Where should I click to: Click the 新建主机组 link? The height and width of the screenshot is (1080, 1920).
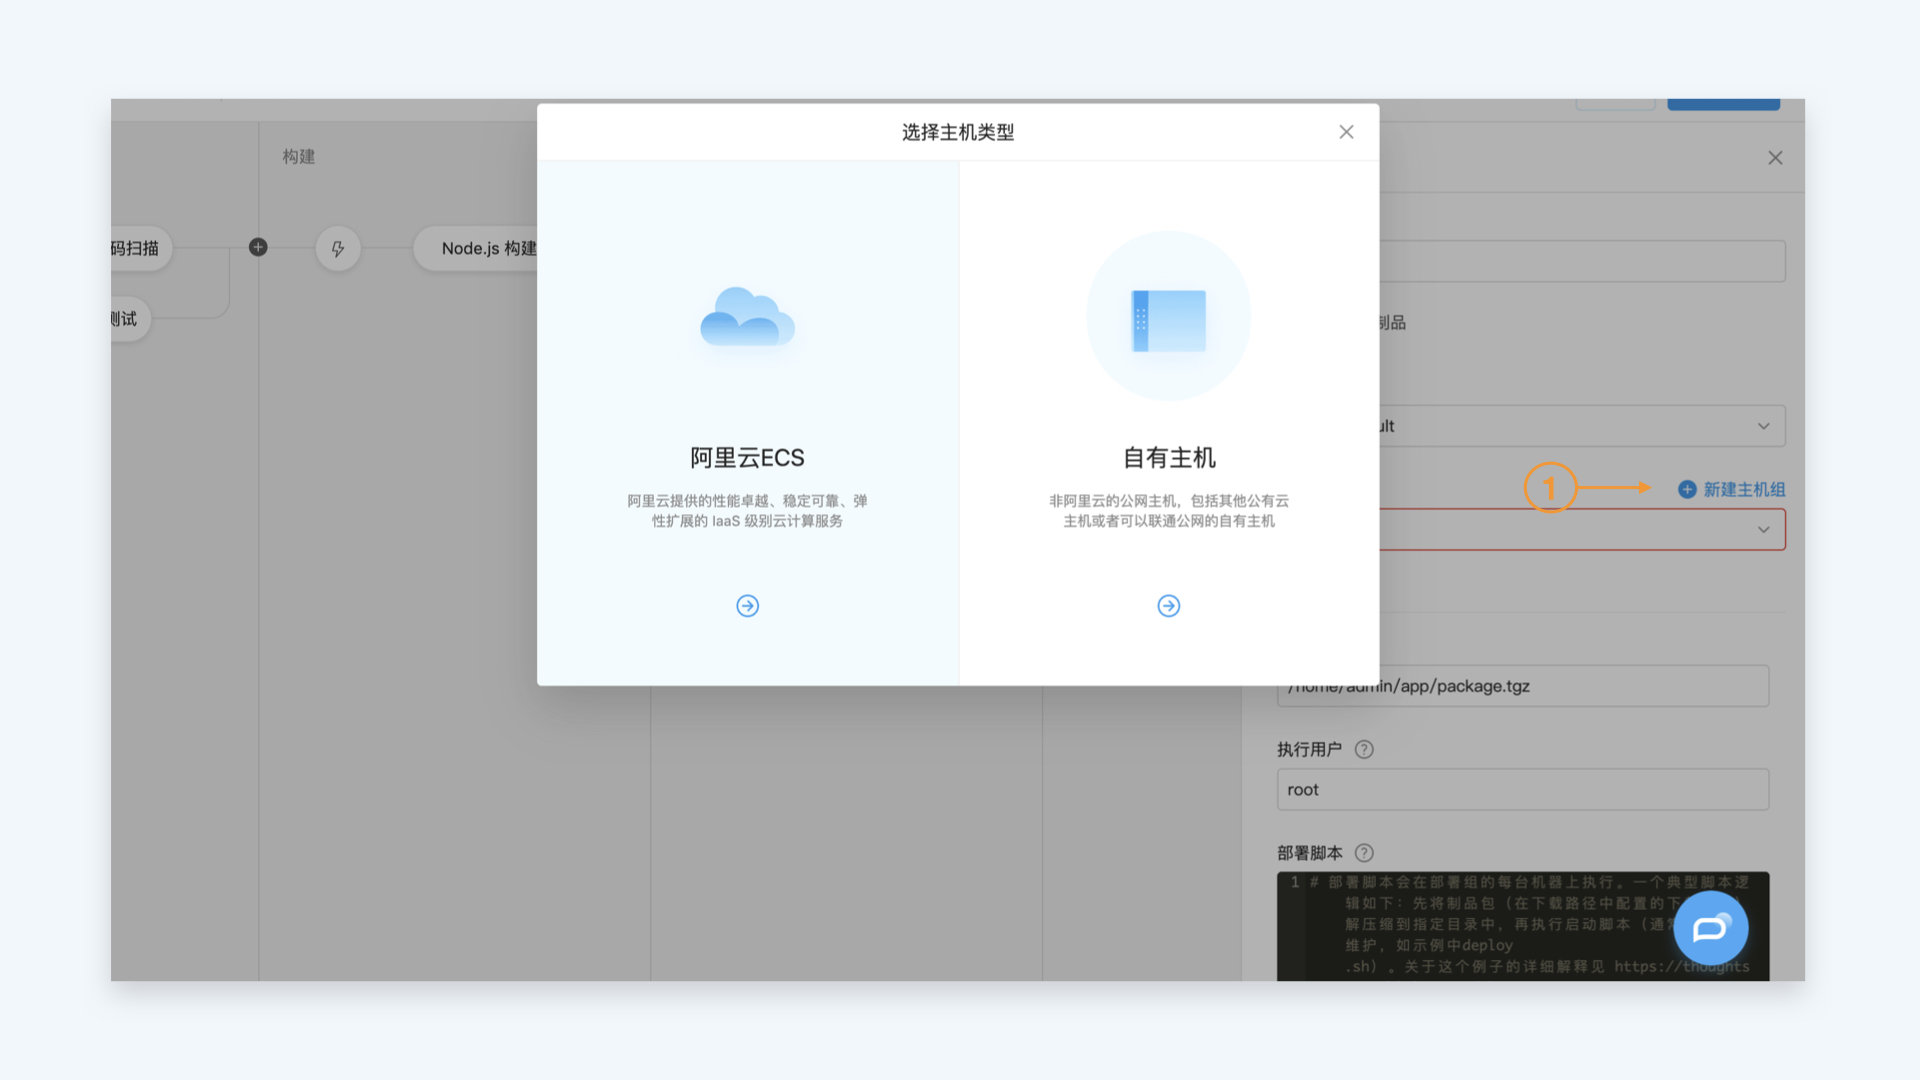tap(1744, 489)
